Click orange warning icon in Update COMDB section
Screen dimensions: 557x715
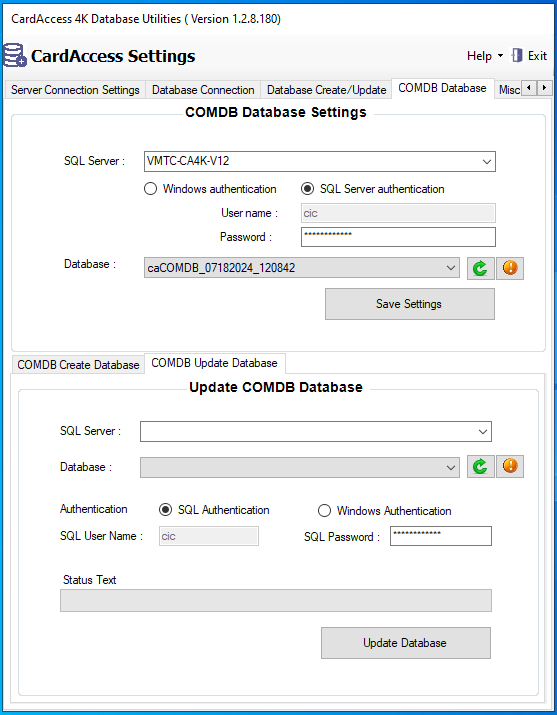pos(510,466)
